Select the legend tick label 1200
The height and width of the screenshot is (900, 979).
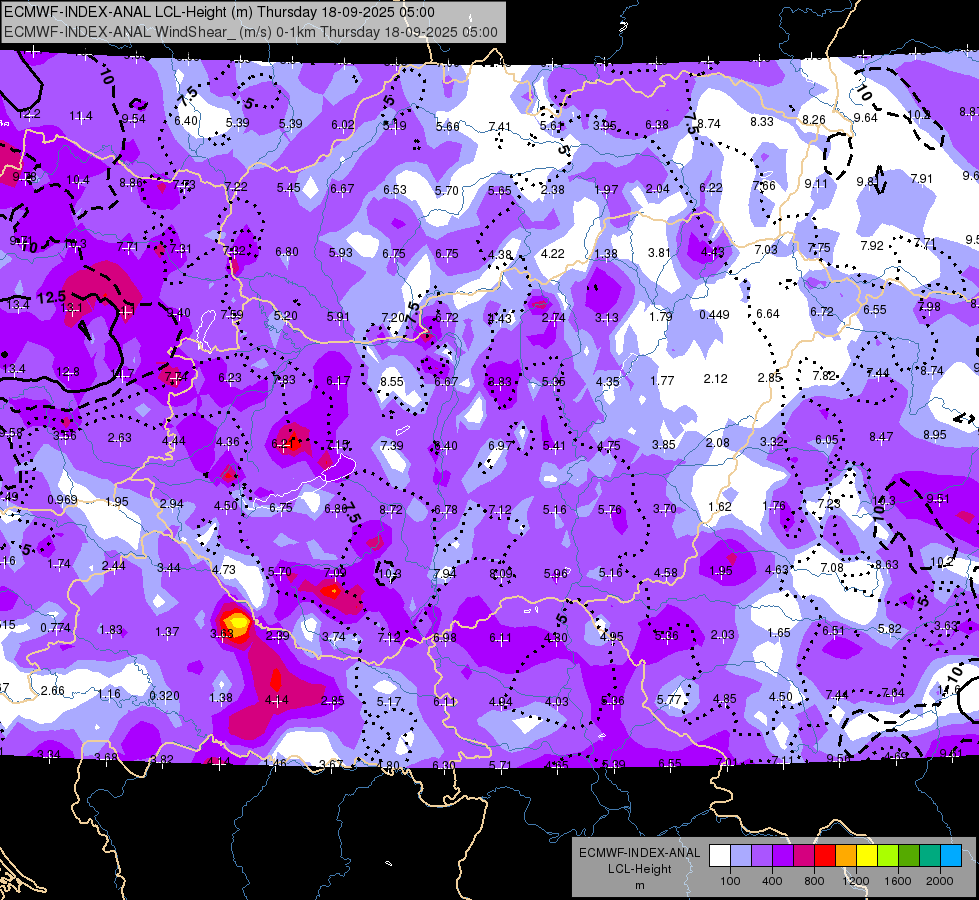(856, 881)
